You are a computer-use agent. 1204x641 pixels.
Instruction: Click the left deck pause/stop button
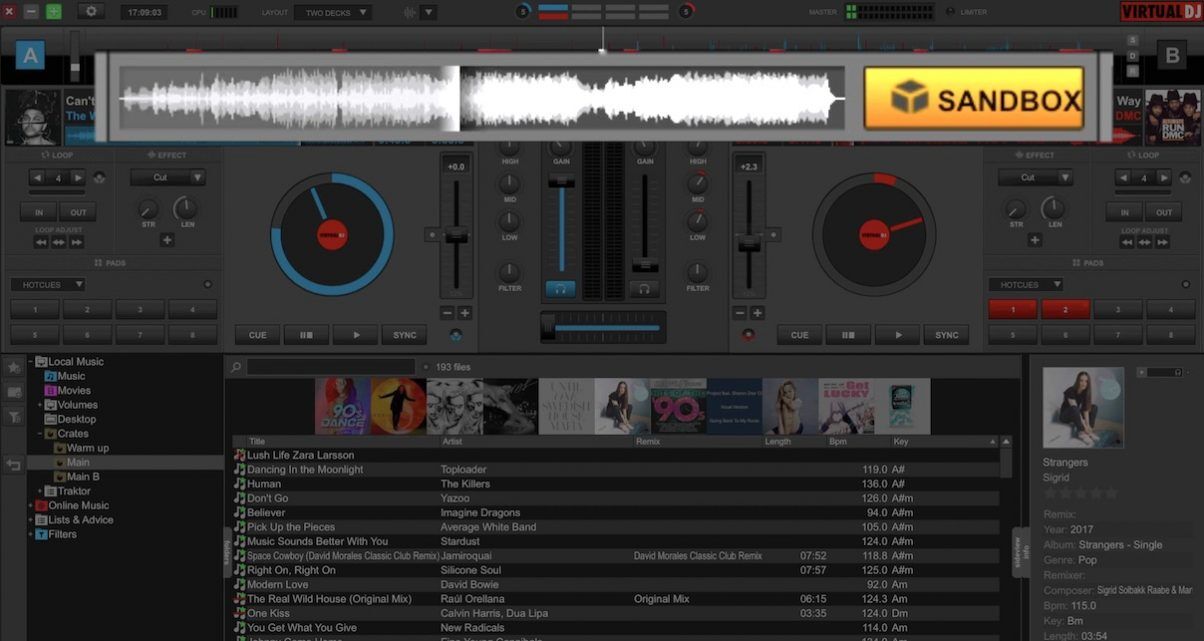click(306, 335)
